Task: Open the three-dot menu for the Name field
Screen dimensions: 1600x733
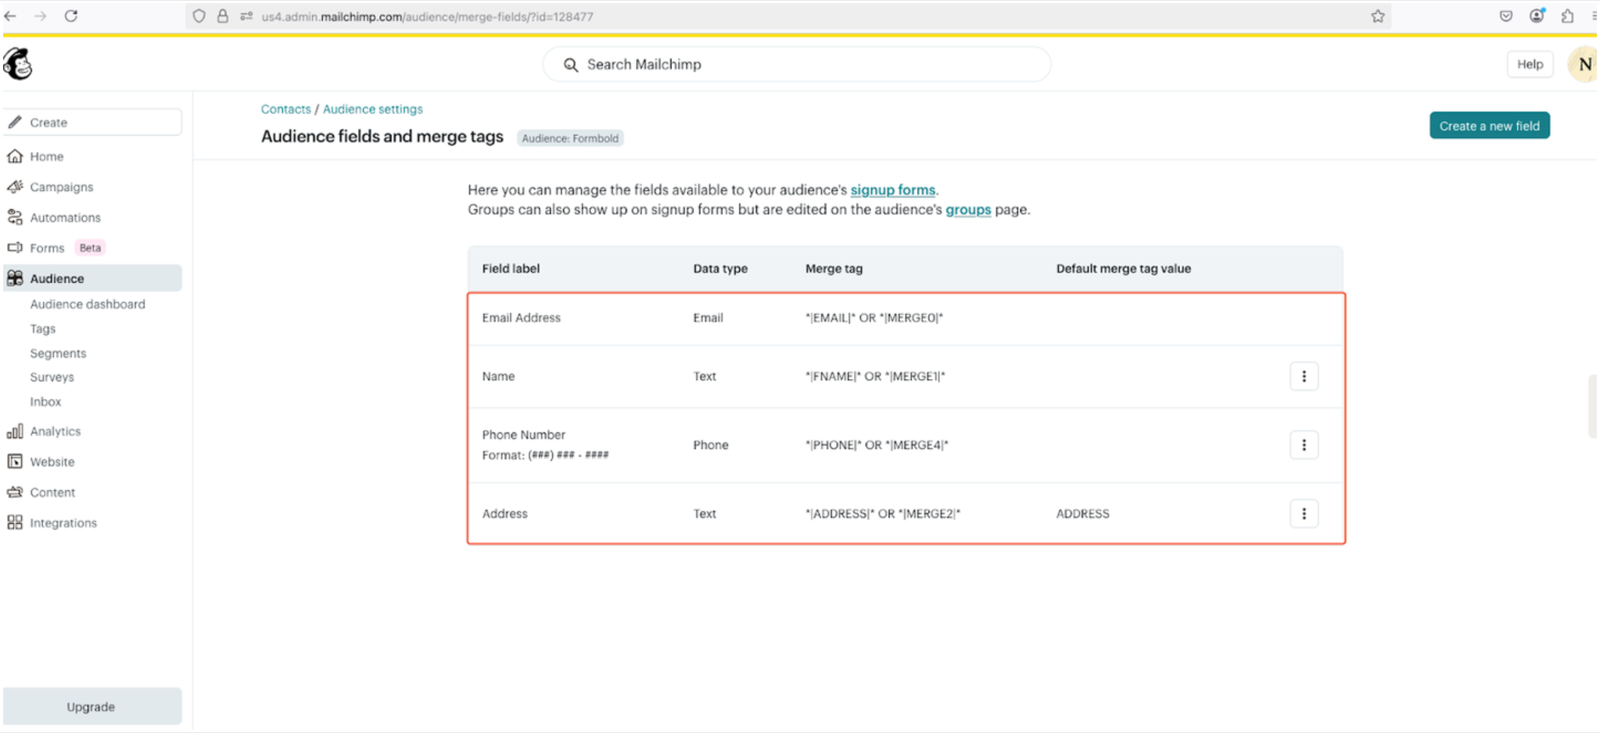Action: [1304, 376]
